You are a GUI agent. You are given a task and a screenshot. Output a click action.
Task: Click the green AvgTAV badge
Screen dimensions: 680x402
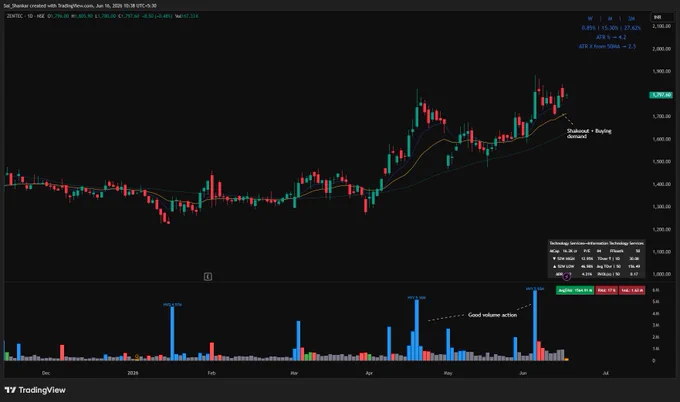coord(575,290)
